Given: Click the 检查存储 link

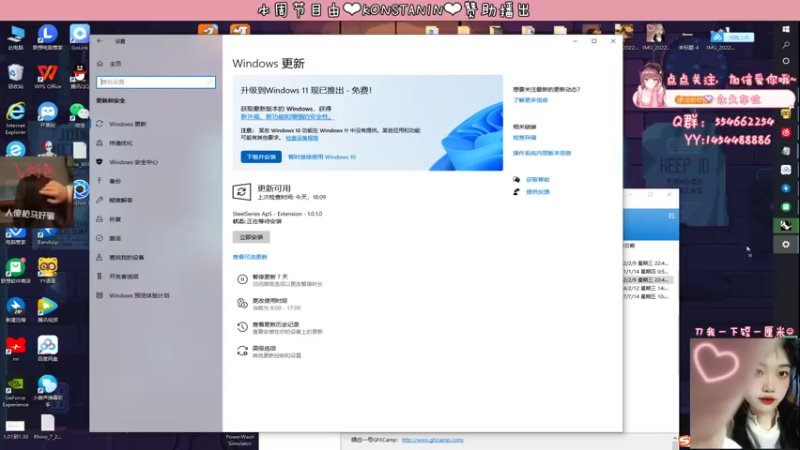Looking at the screenshot, I should [x=524, y=138].
